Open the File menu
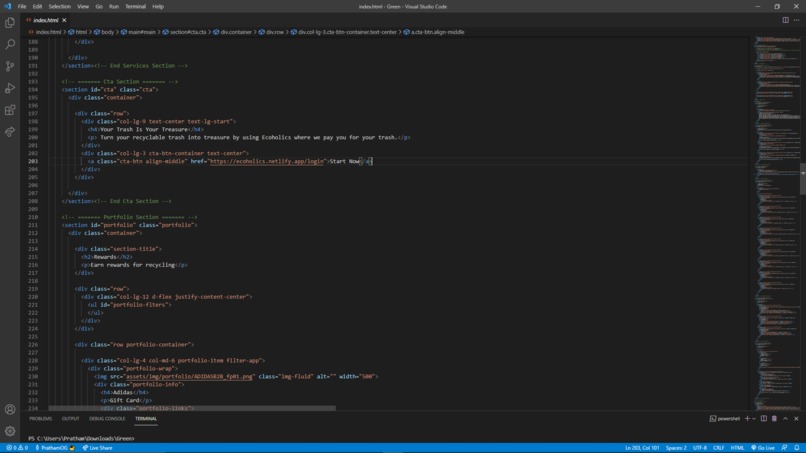 click(x=22, y=7)
